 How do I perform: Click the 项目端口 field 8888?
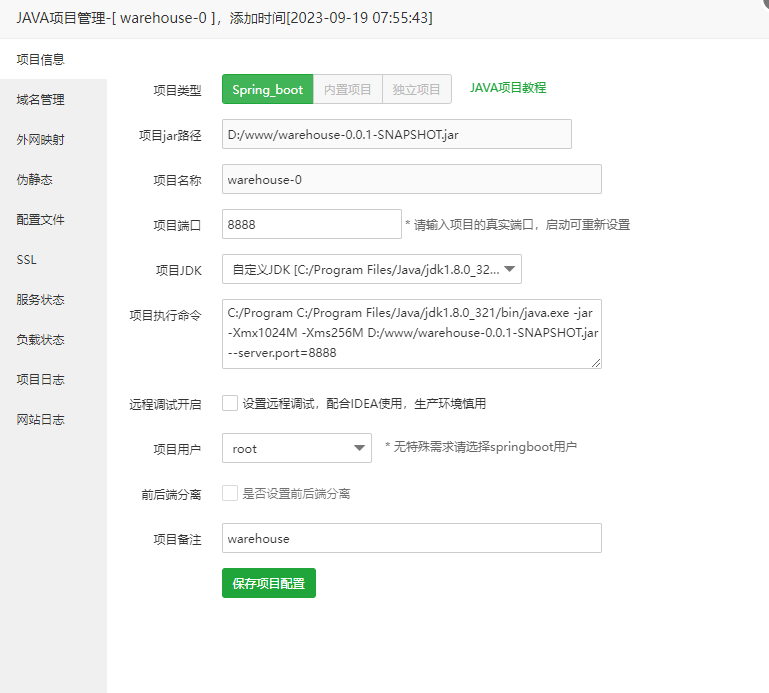[x=312, y=224]
